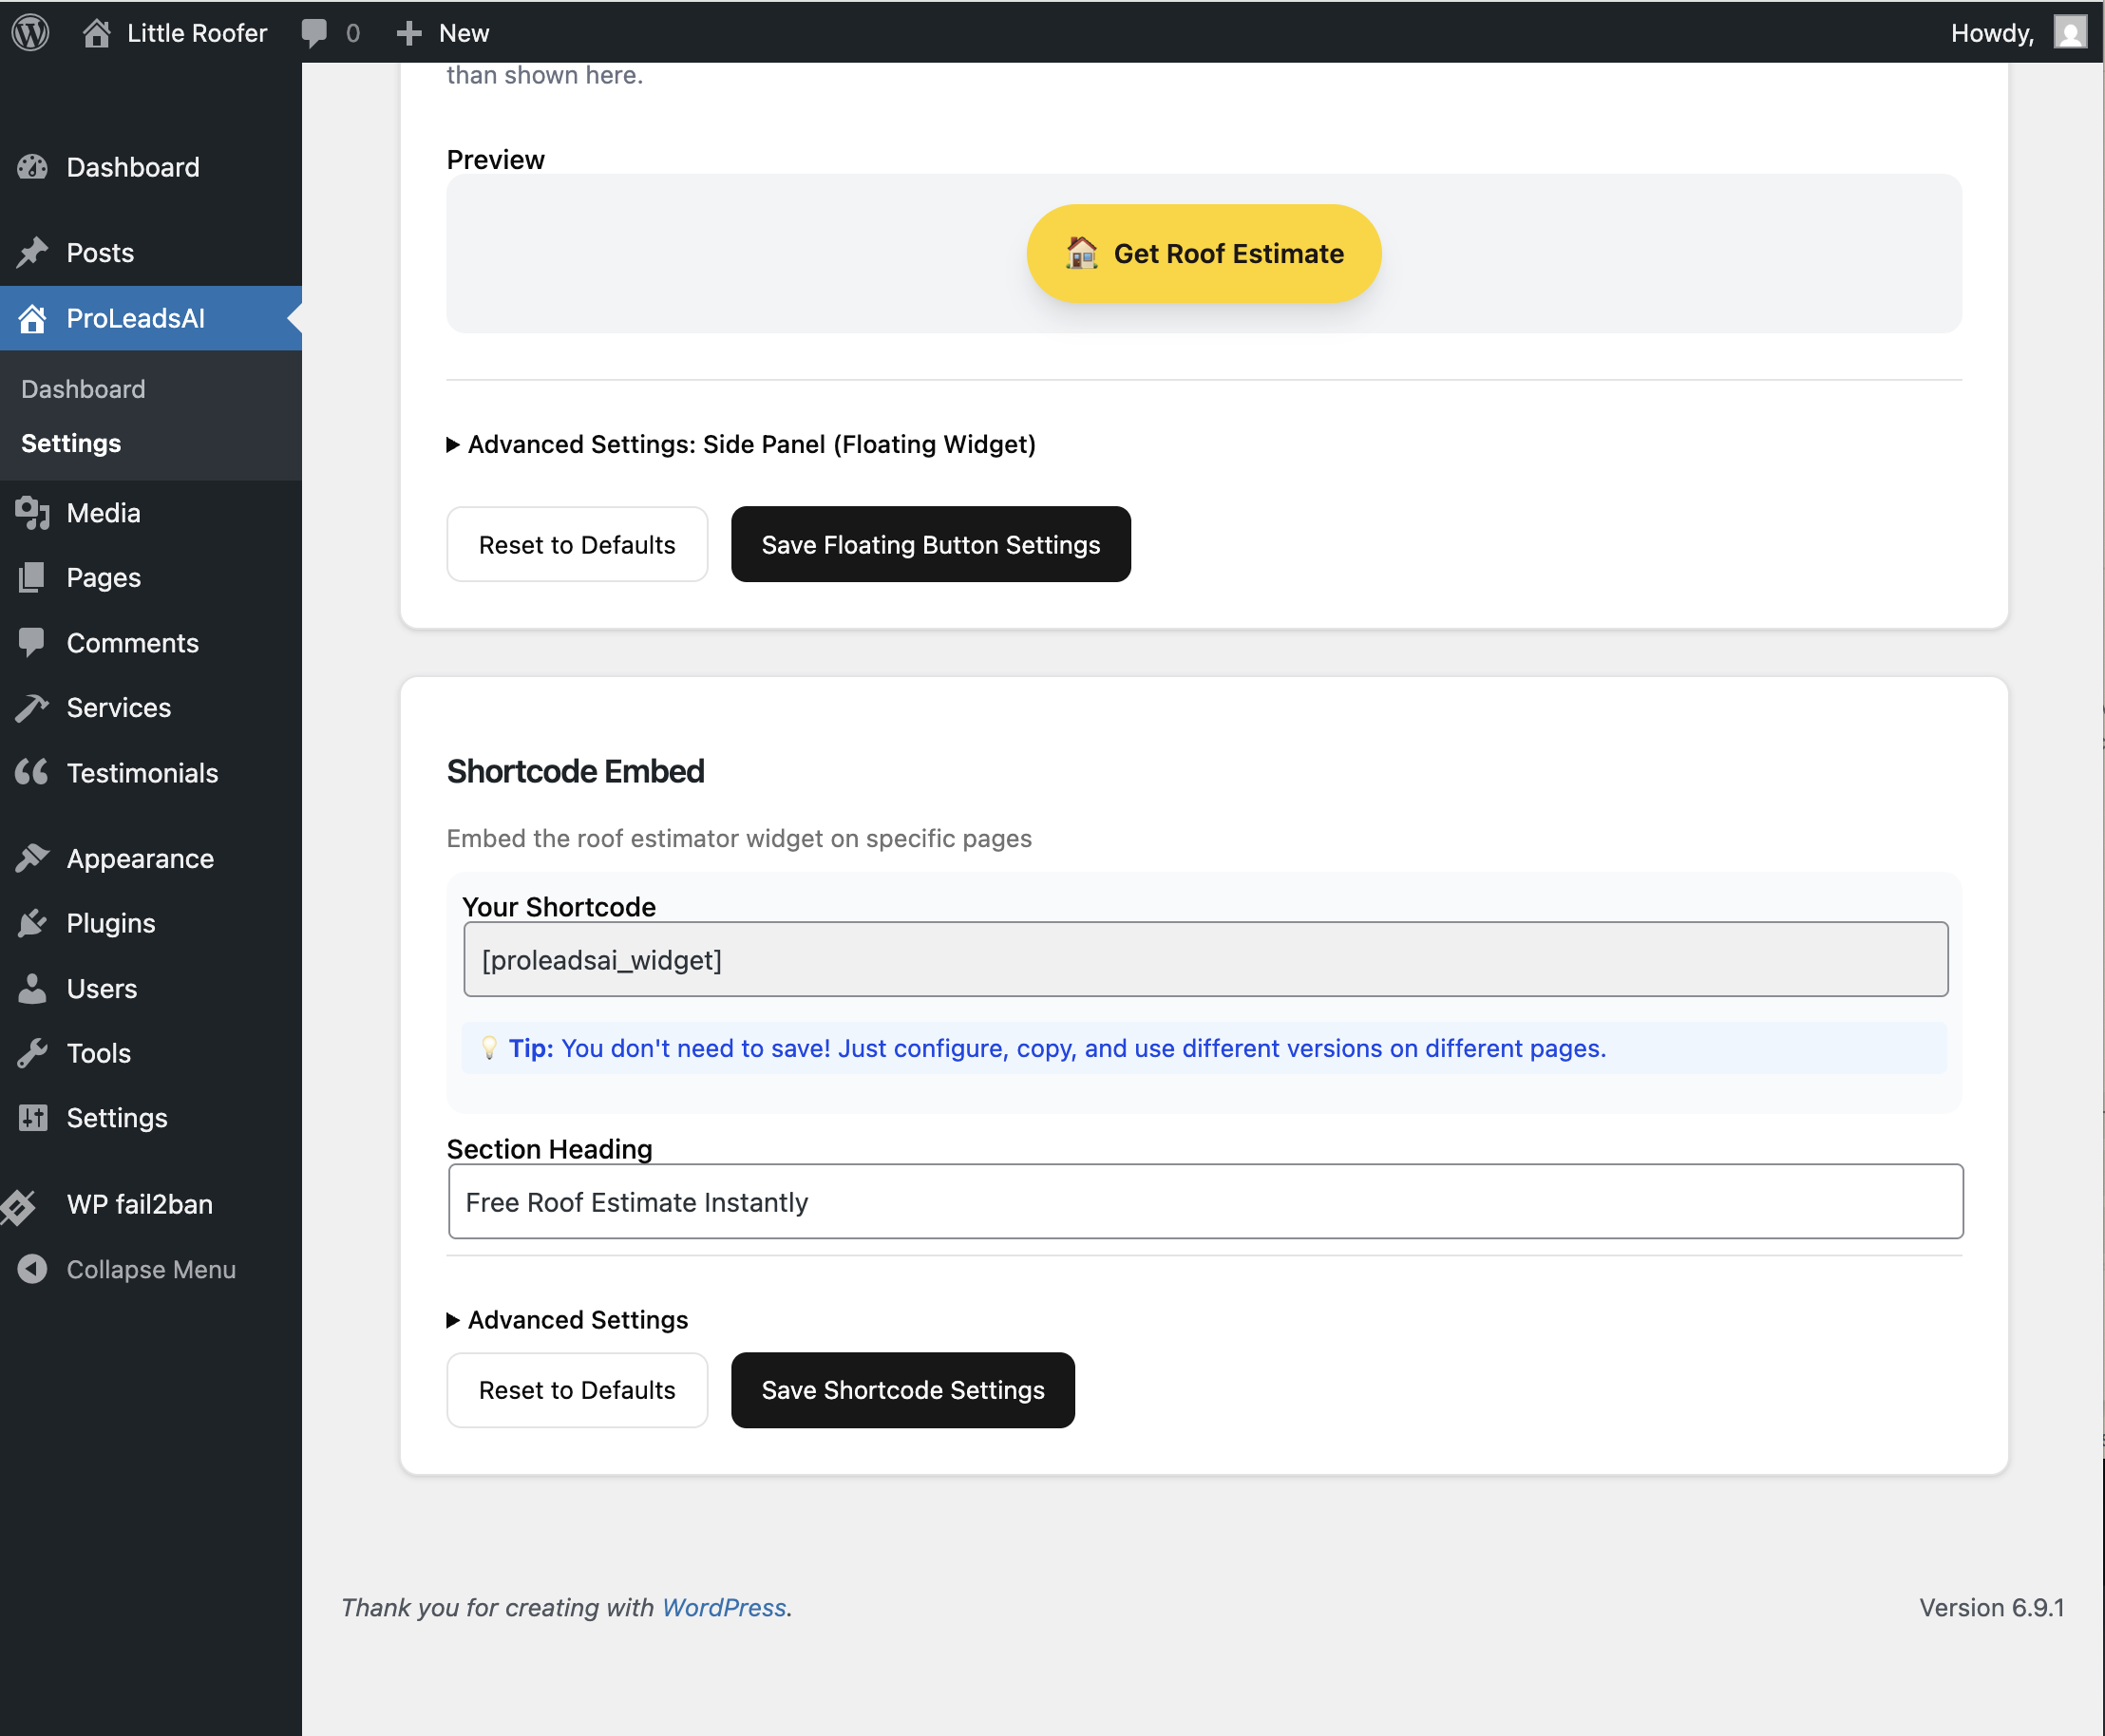This screenshot has height=1736, width=2105.
Task: Click the comments bubble showing zero
Action: point(330,32)
